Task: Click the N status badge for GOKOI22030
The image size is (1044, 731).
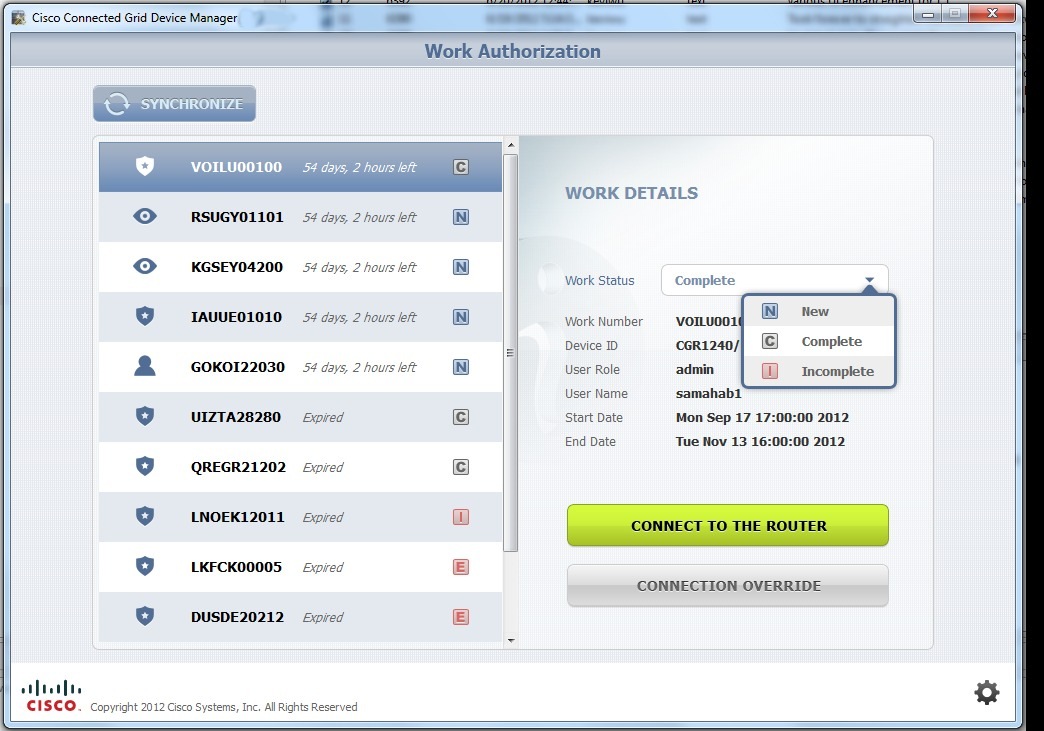Action: click(x=461, y=367)
